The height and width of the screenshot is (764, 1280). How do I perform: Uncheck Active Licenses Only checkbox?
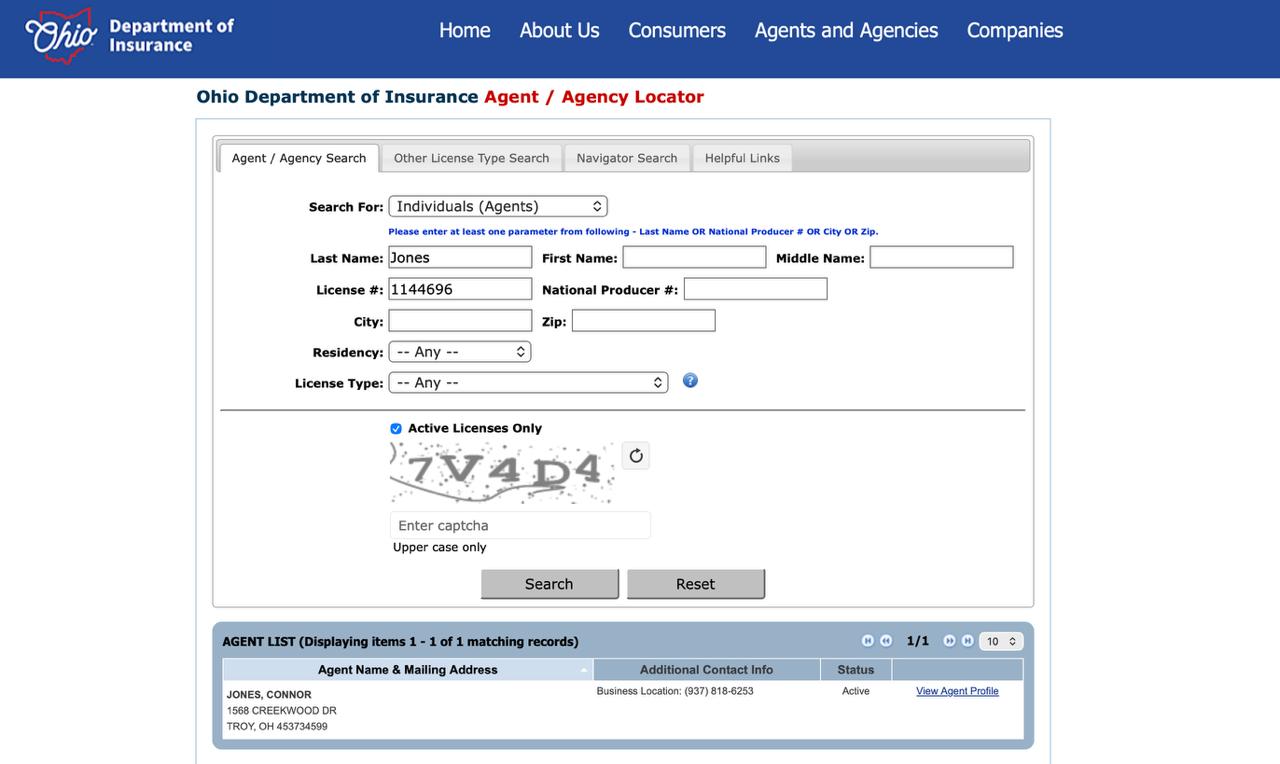pos(396,429)
